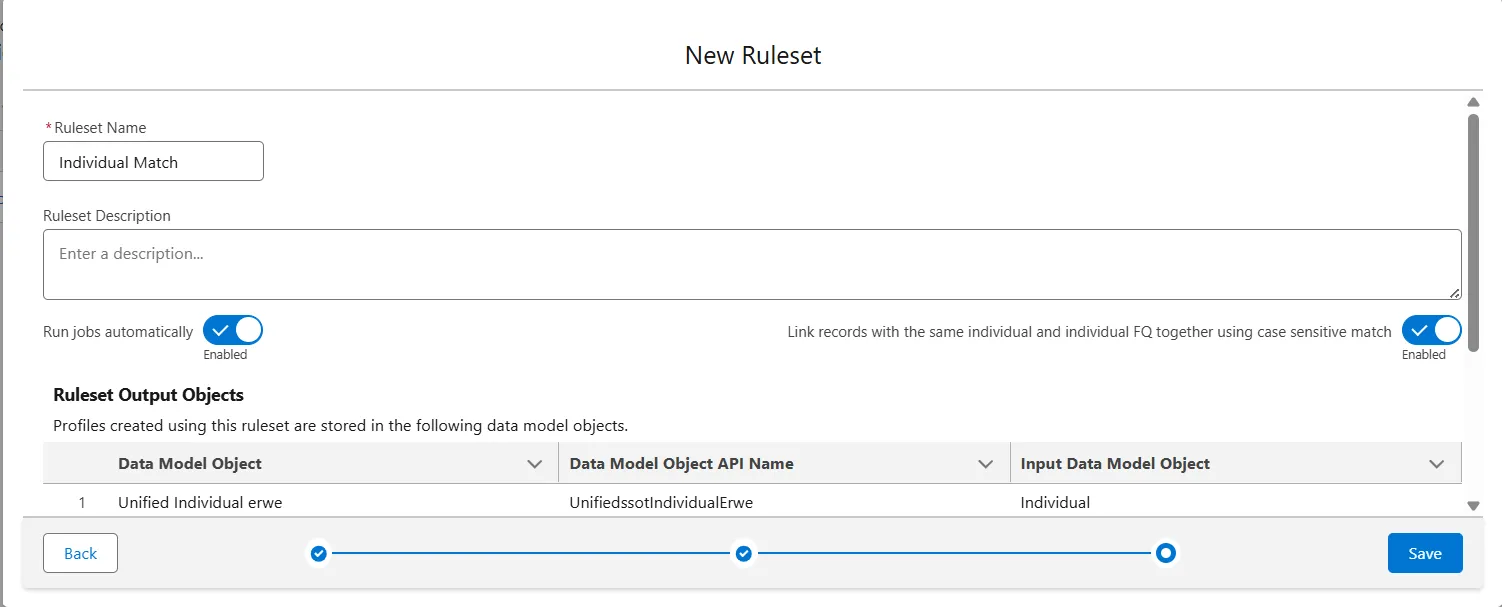The width and height of the screenshot is (1502, 607).
Task: Save the new ruleset
Action: pyautogui.click(x=1424, y=553)
